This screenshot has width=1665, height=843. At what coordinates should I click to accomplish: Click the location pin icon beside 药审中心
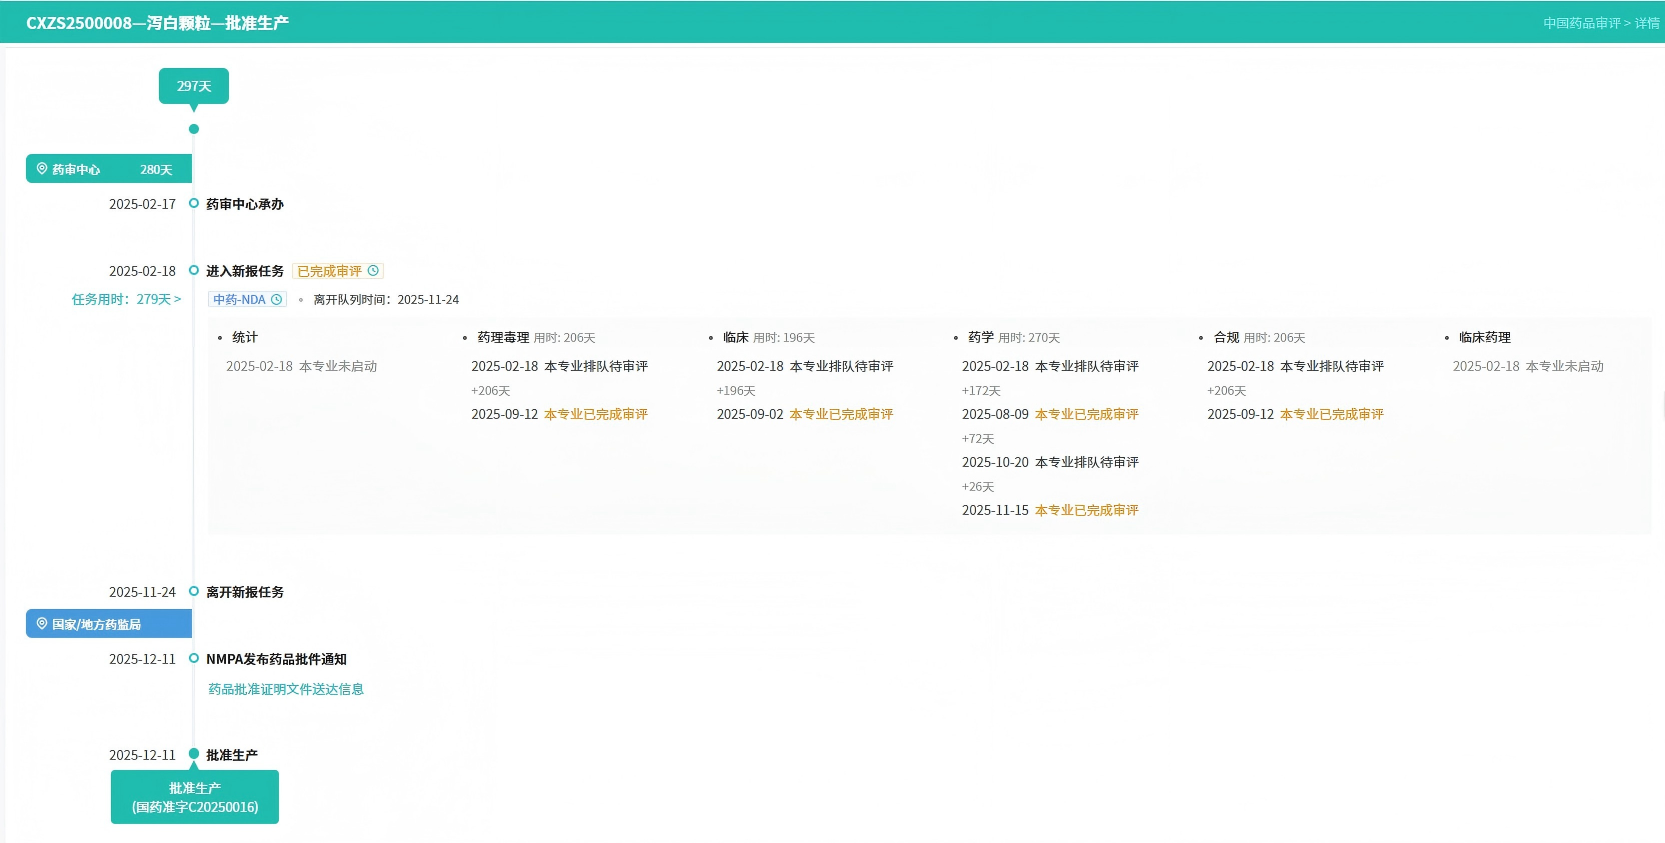(x=42, y=169)
